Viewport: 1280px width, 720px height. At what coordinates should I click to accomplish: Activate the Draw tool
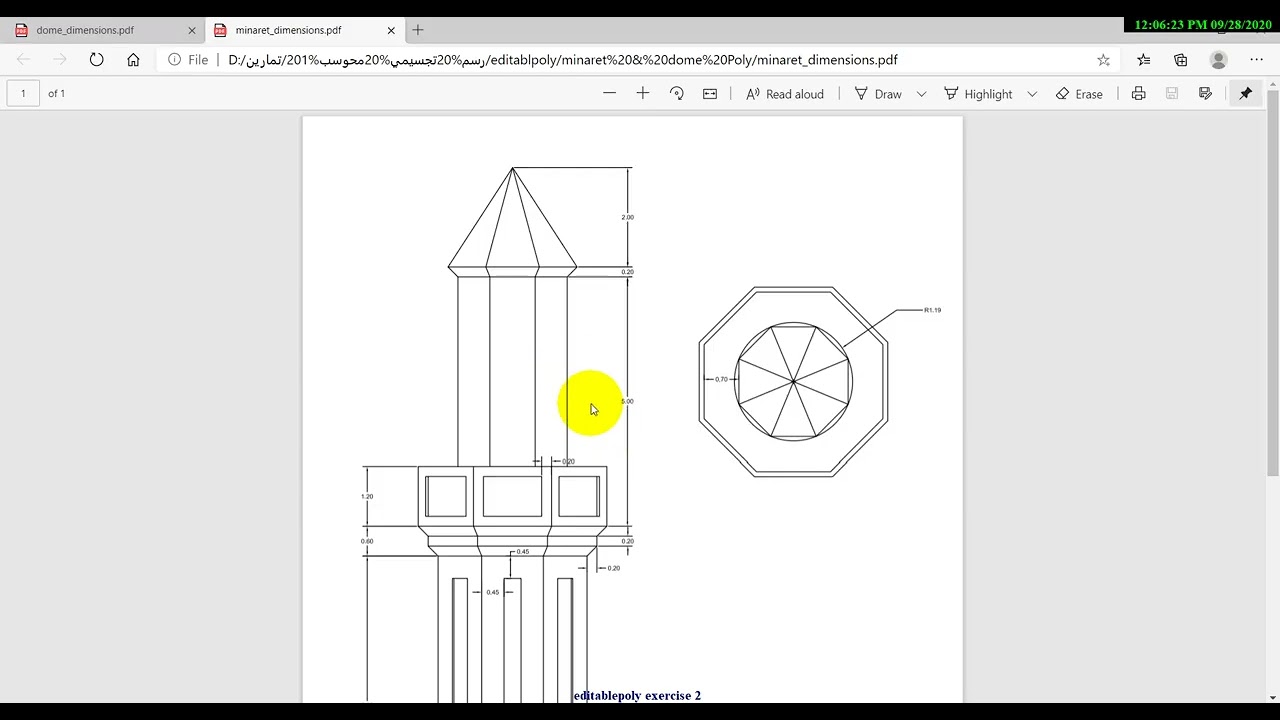coord(878,94)
